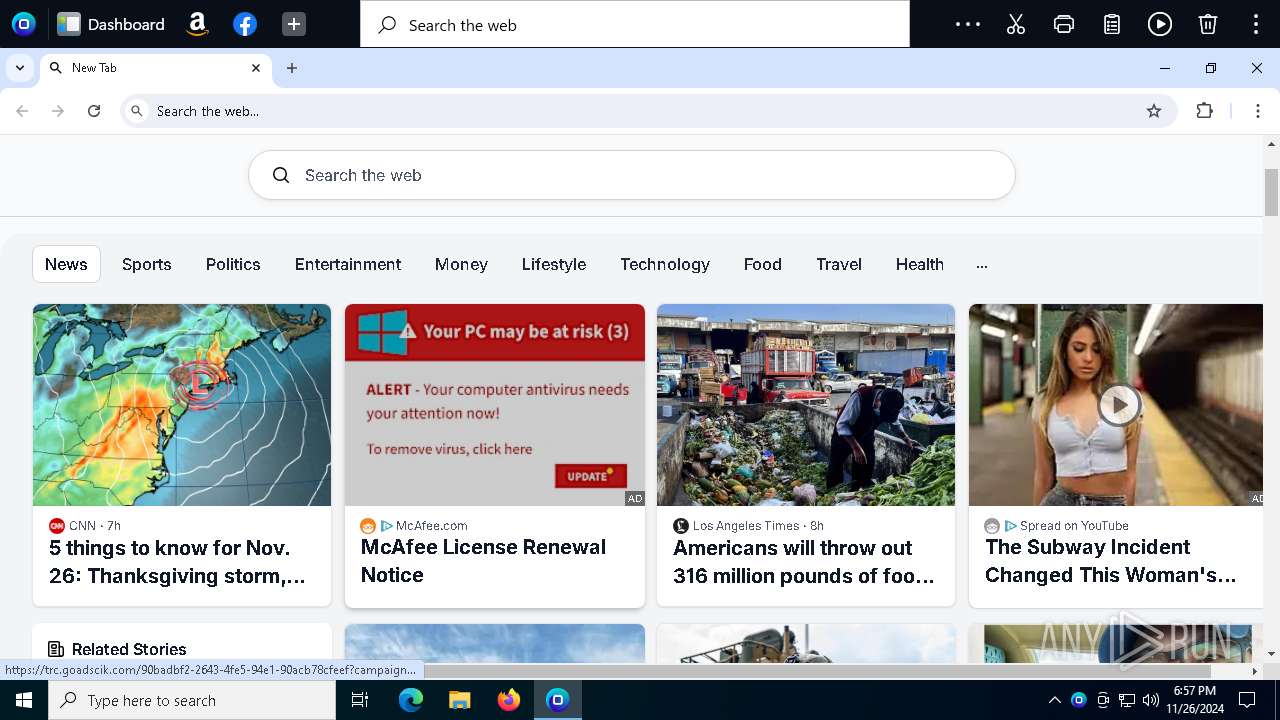Open the volume control in system tray
The width and height of the screenshot is (1280, 720).
pyautogui.click(x=1151, y=700)
